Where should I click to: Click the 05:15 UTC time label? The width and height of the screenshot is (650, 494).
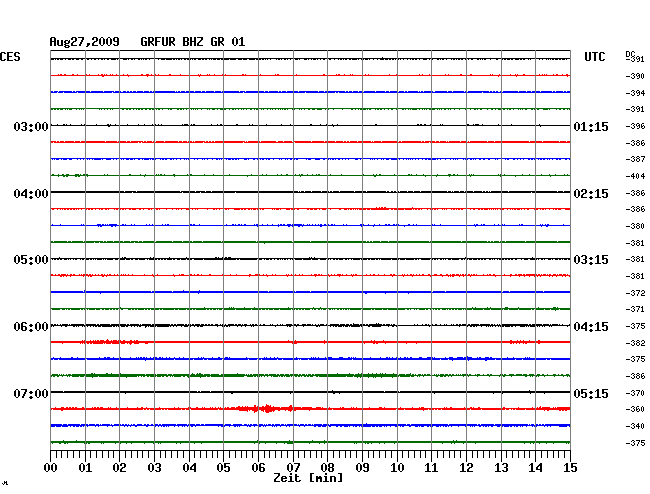click(591, 393)
